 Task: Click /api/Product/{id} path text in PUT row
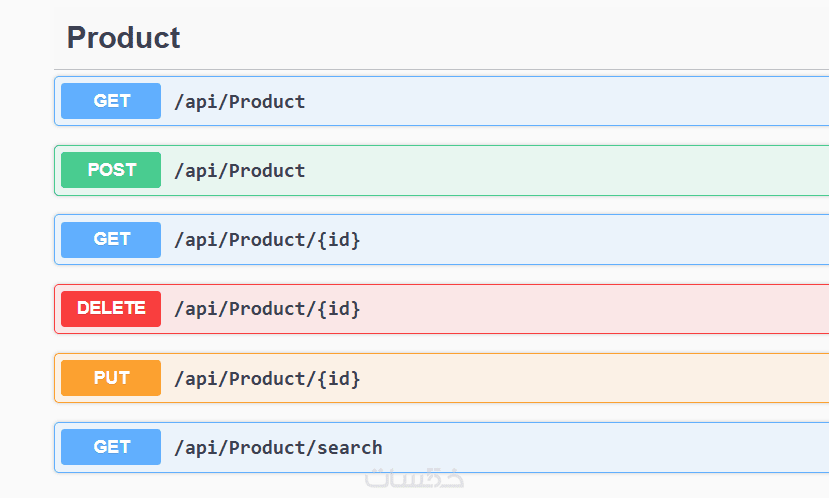[x=267, y=378]
